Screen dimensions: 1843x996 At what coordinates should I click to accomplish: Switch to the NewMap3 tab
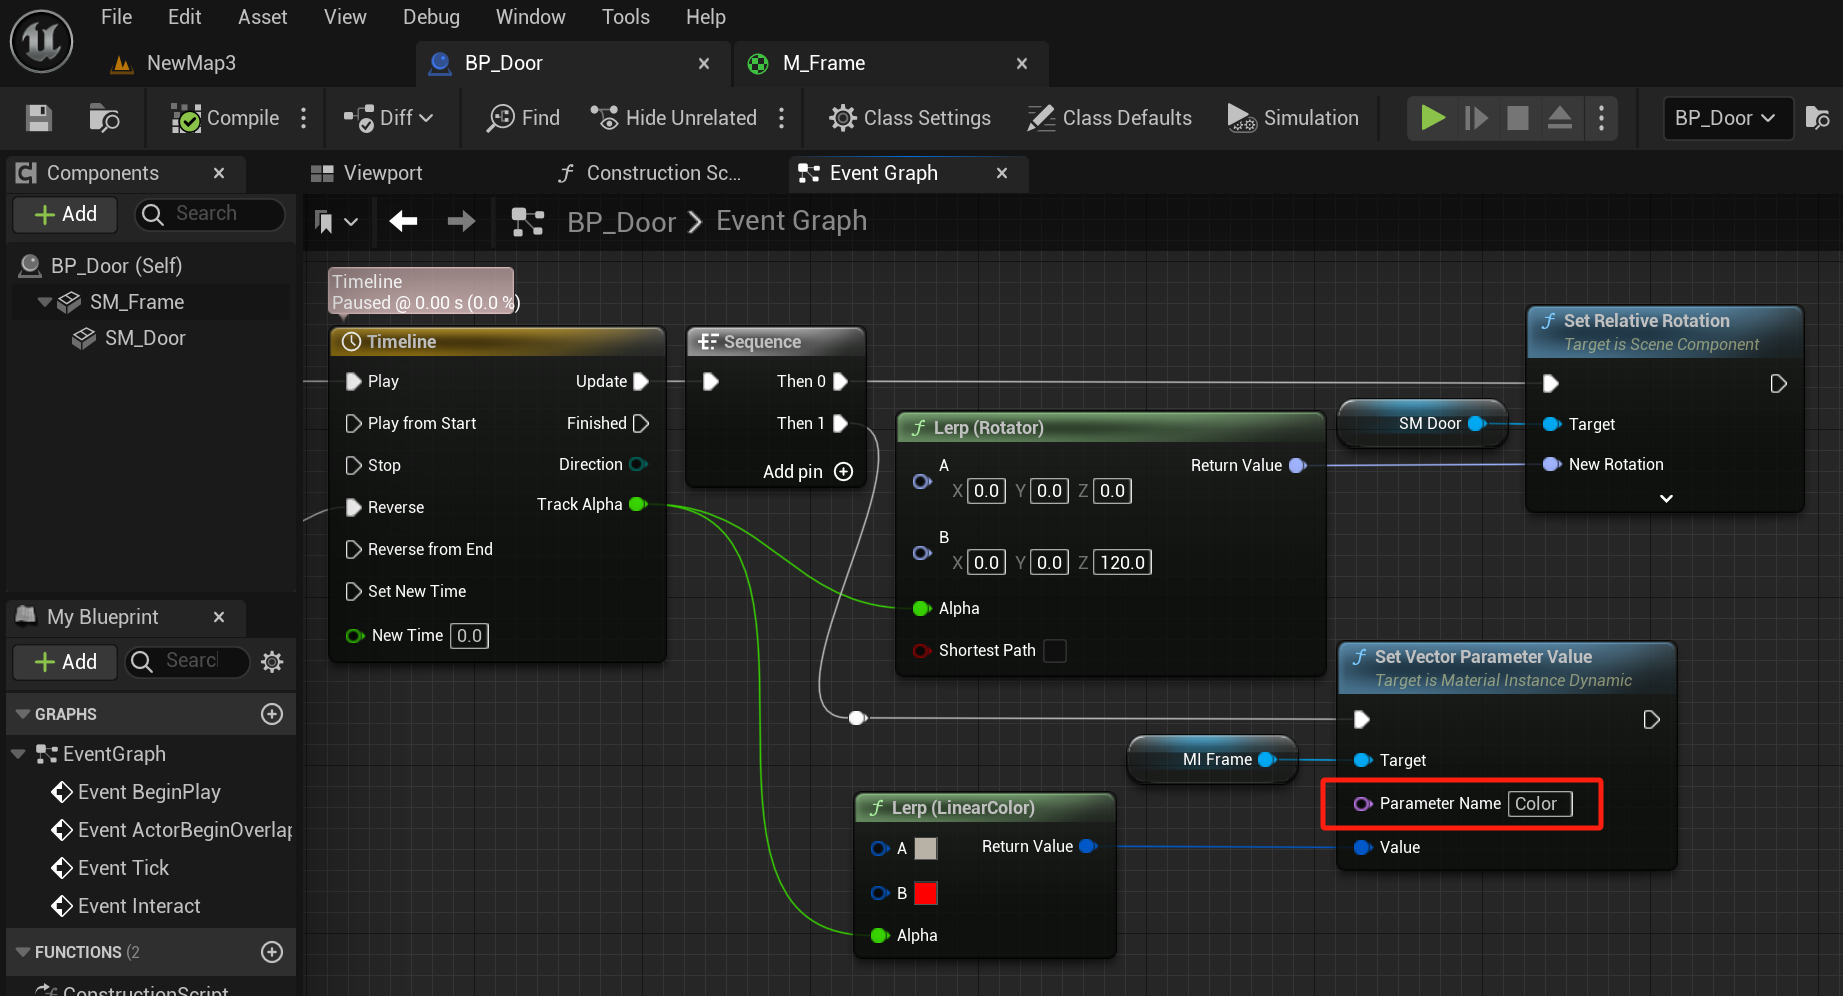point(191,63)
